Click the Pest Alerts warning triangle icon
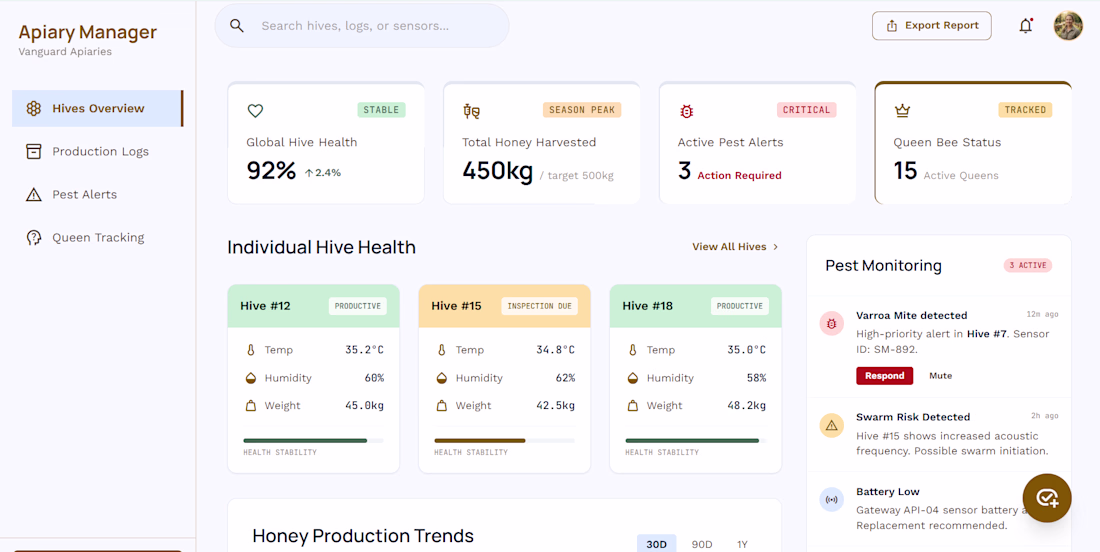1100x552 pixels. tap(34, 194)
